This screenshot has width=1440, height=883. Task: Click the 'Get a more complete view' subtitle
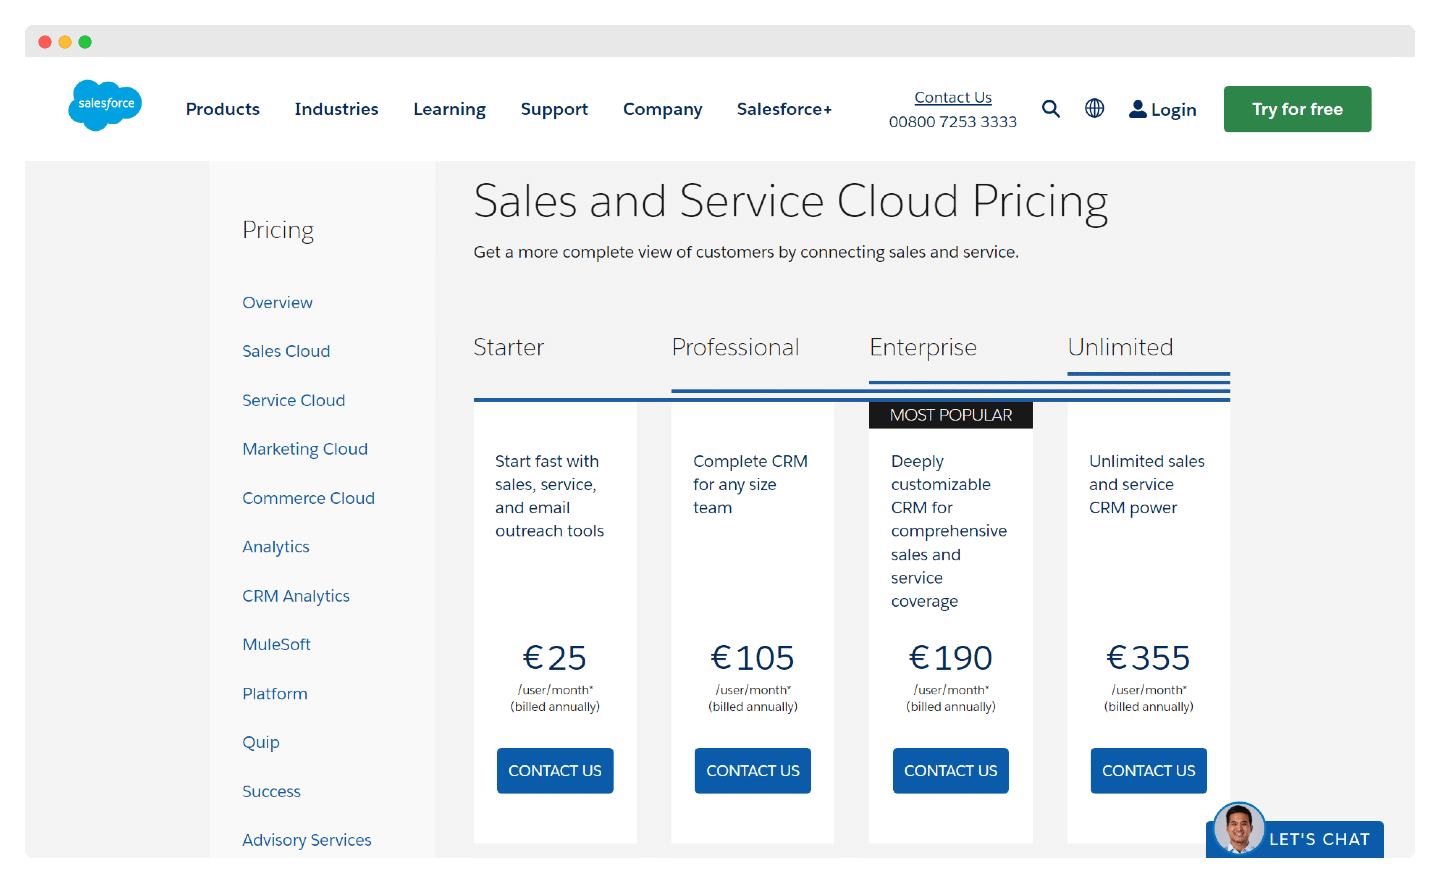tap(746, 252)
